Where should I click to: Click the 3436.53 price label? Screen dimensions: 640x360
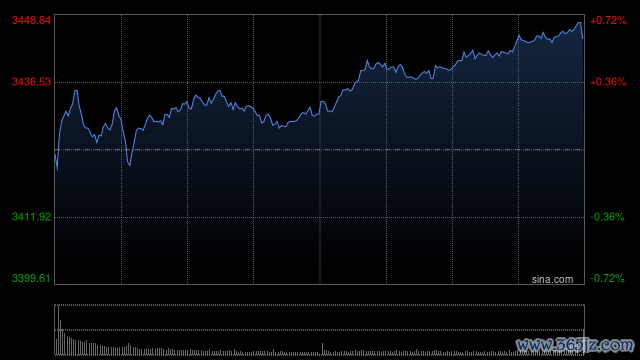click(x=31, y=82)
